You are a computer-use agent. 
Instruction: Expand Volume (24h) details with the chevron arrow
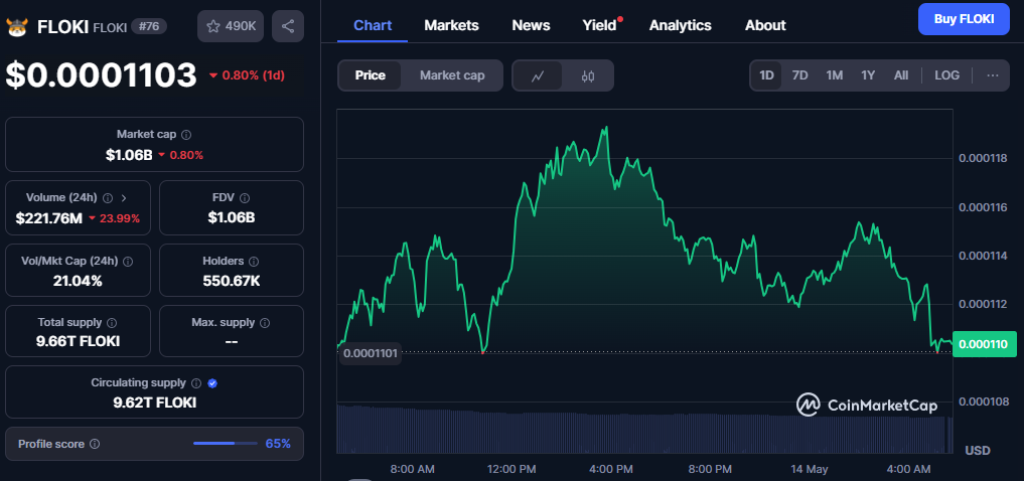click(x=124, y=197)
